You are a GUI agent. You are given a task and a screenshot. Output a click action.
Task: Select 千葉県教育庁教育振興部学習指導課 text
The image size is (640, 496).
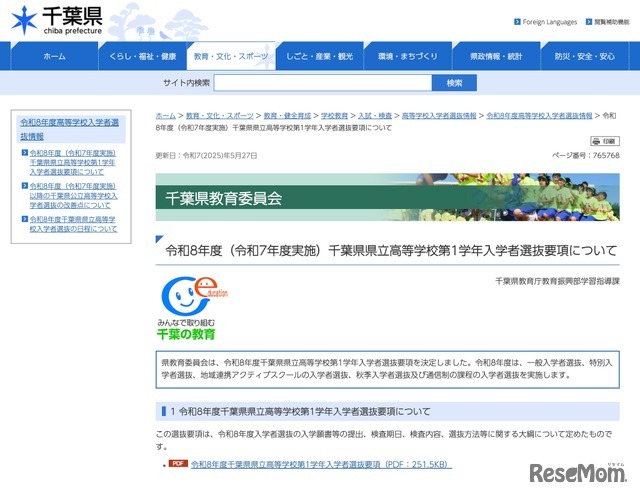[557, 281]
